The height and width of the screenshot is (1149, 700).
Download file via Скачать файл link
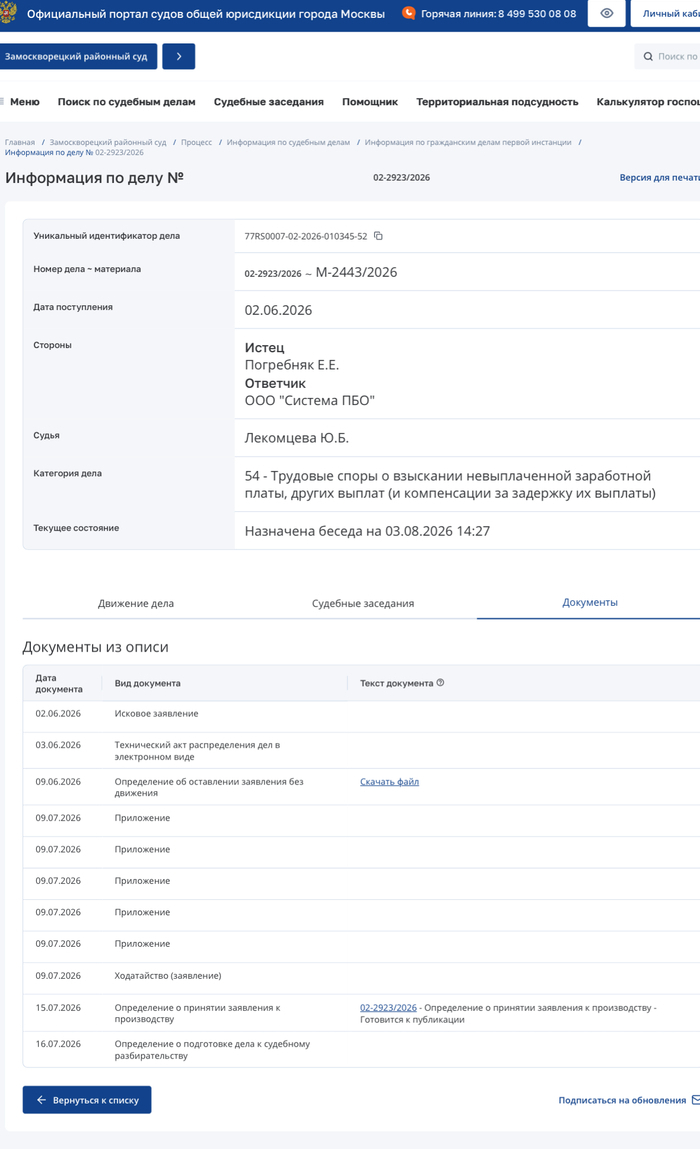pos(389,782)
